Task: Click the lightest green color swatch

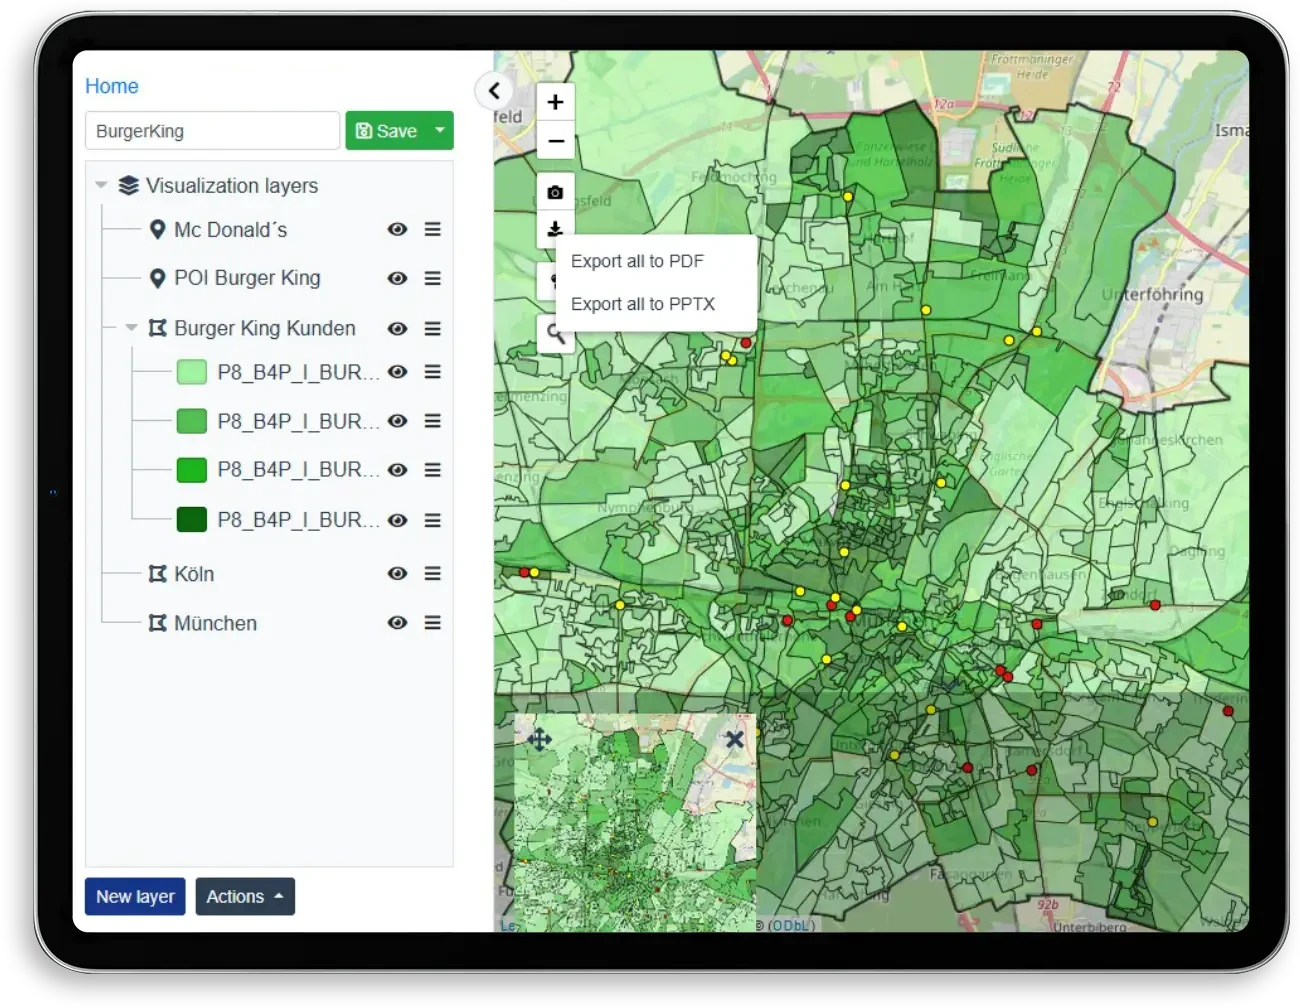Action: pos(191,372)
